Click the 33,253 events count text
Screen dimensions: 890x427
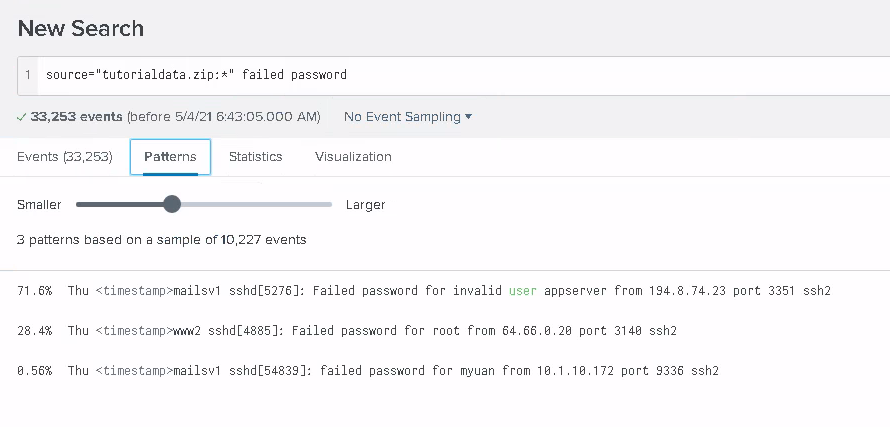point(77,117)
